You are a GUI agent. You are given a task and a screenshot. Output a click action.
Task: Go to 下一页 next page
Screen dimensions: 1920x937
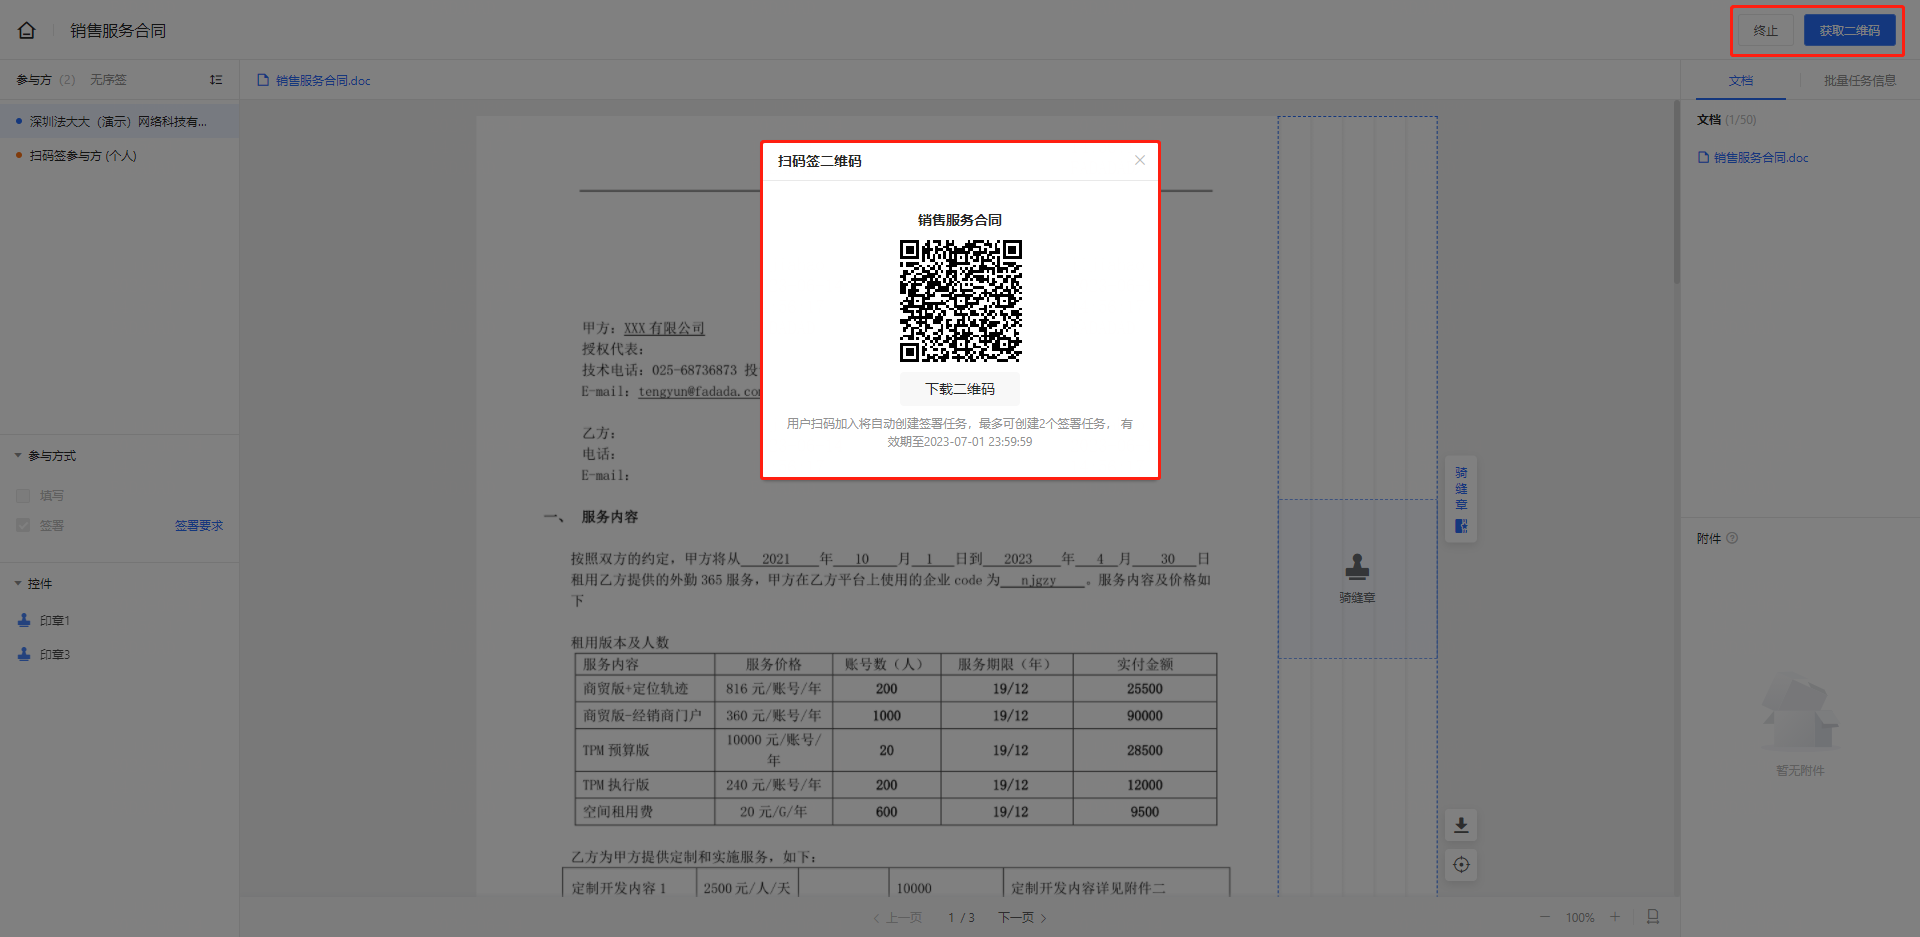click(1022, 918)
